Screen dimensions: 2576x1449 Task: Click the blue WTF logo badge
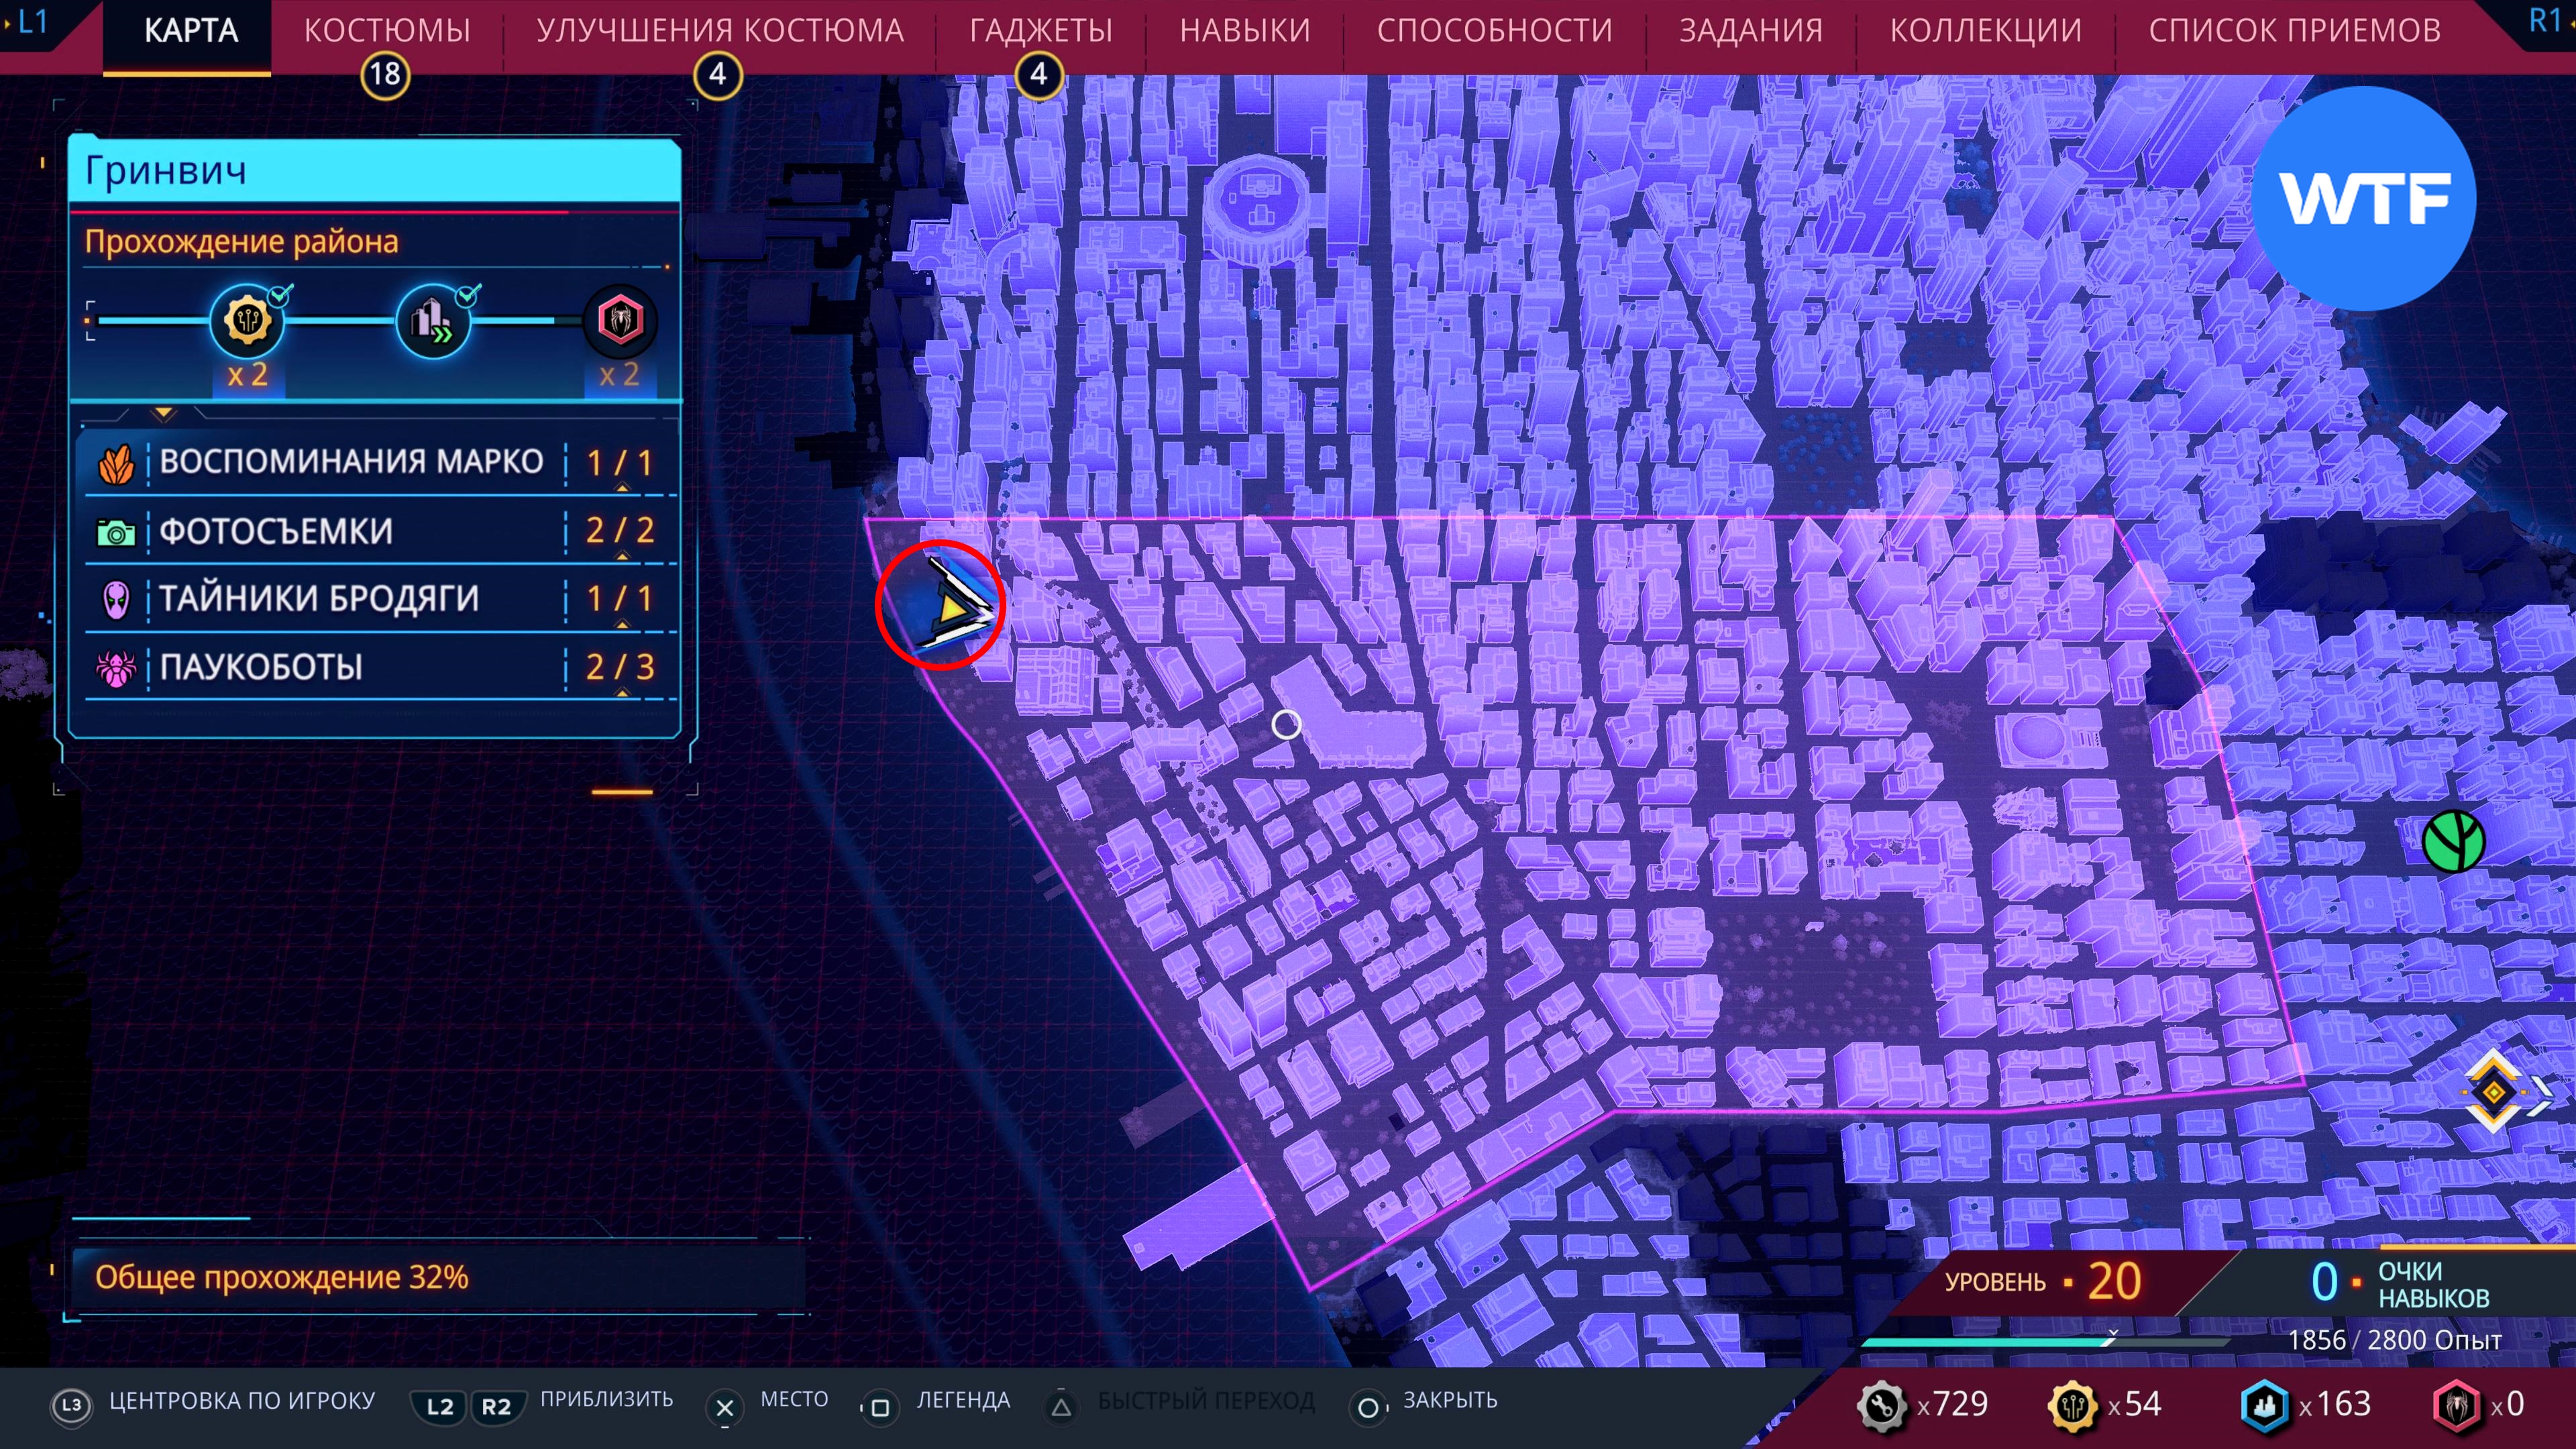point(2363,198)
